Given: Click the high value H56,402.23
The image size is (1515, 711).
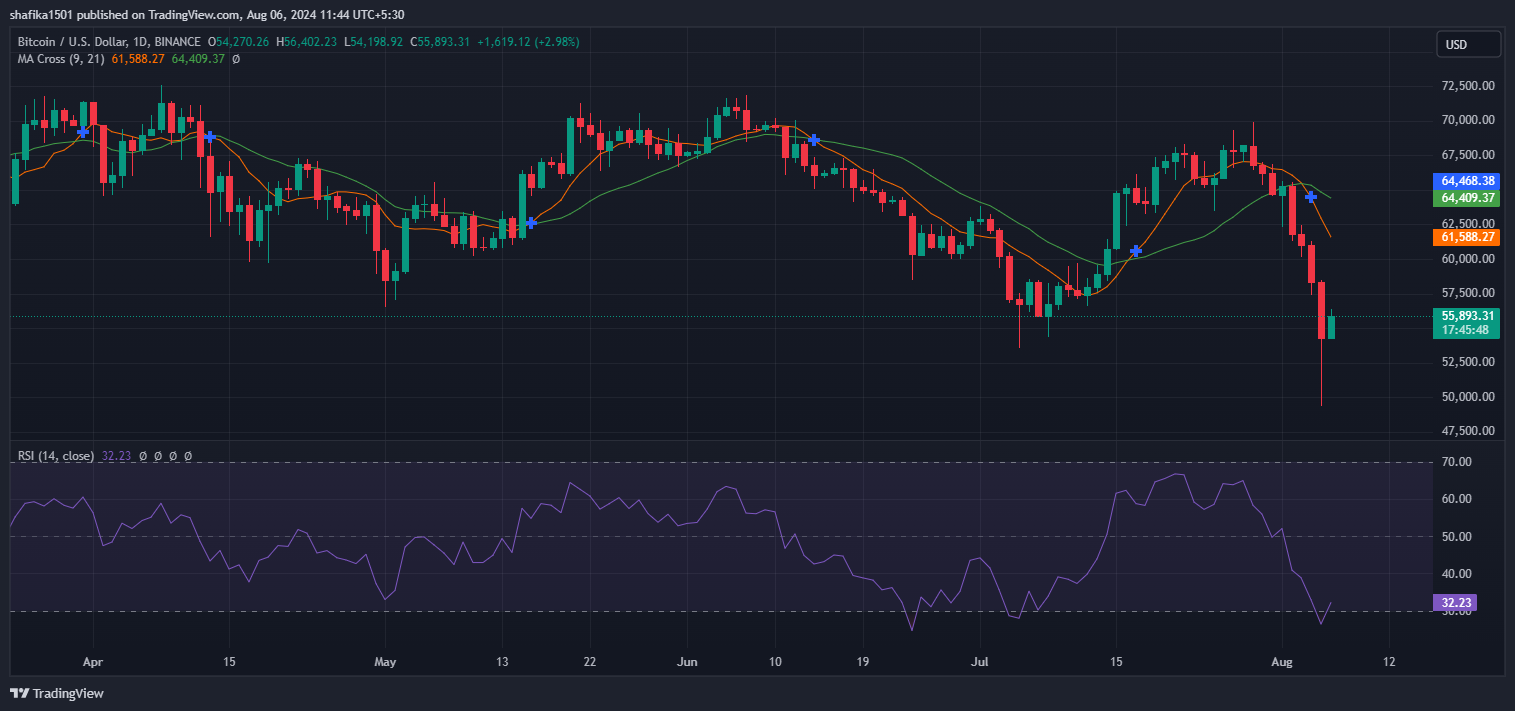Looking at the screenshot, I should (x=308, y=42).
